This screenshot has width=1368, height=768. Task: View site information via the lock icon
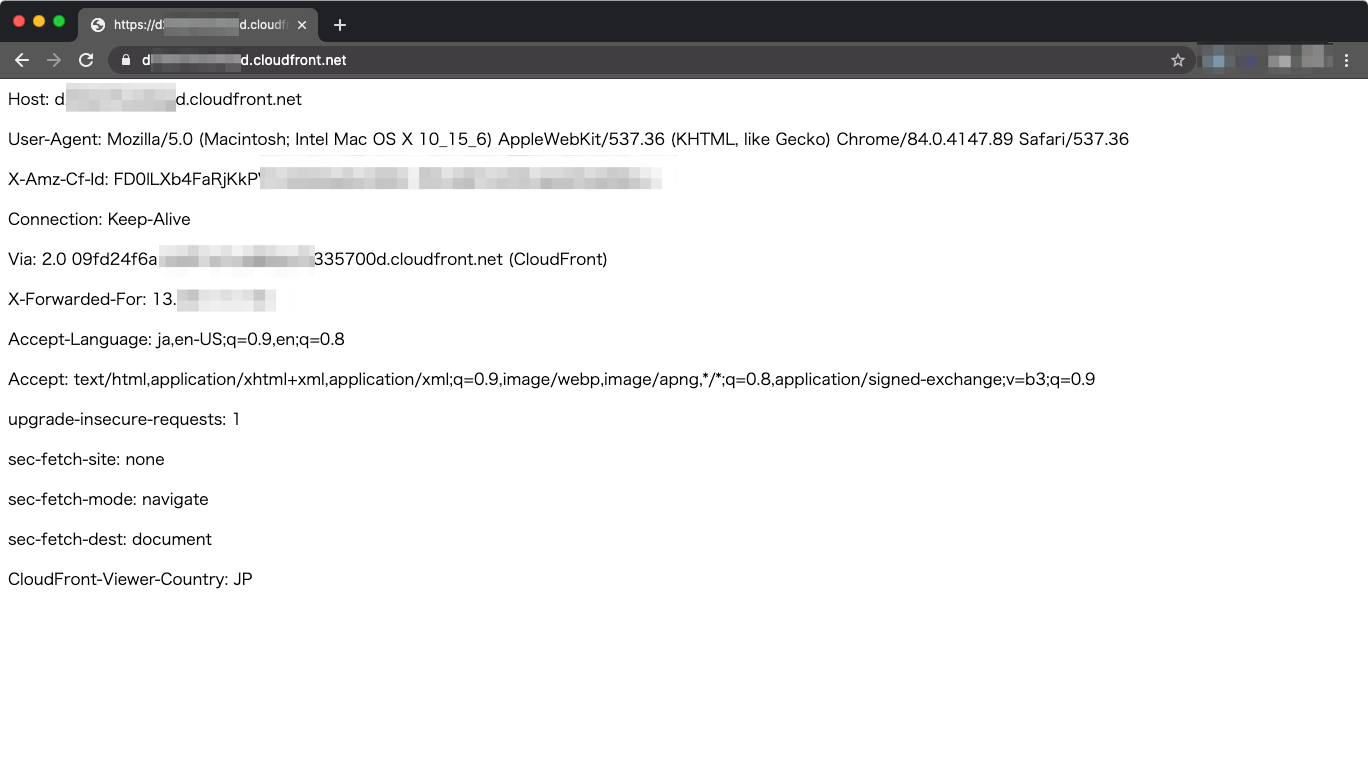[125, 60]
